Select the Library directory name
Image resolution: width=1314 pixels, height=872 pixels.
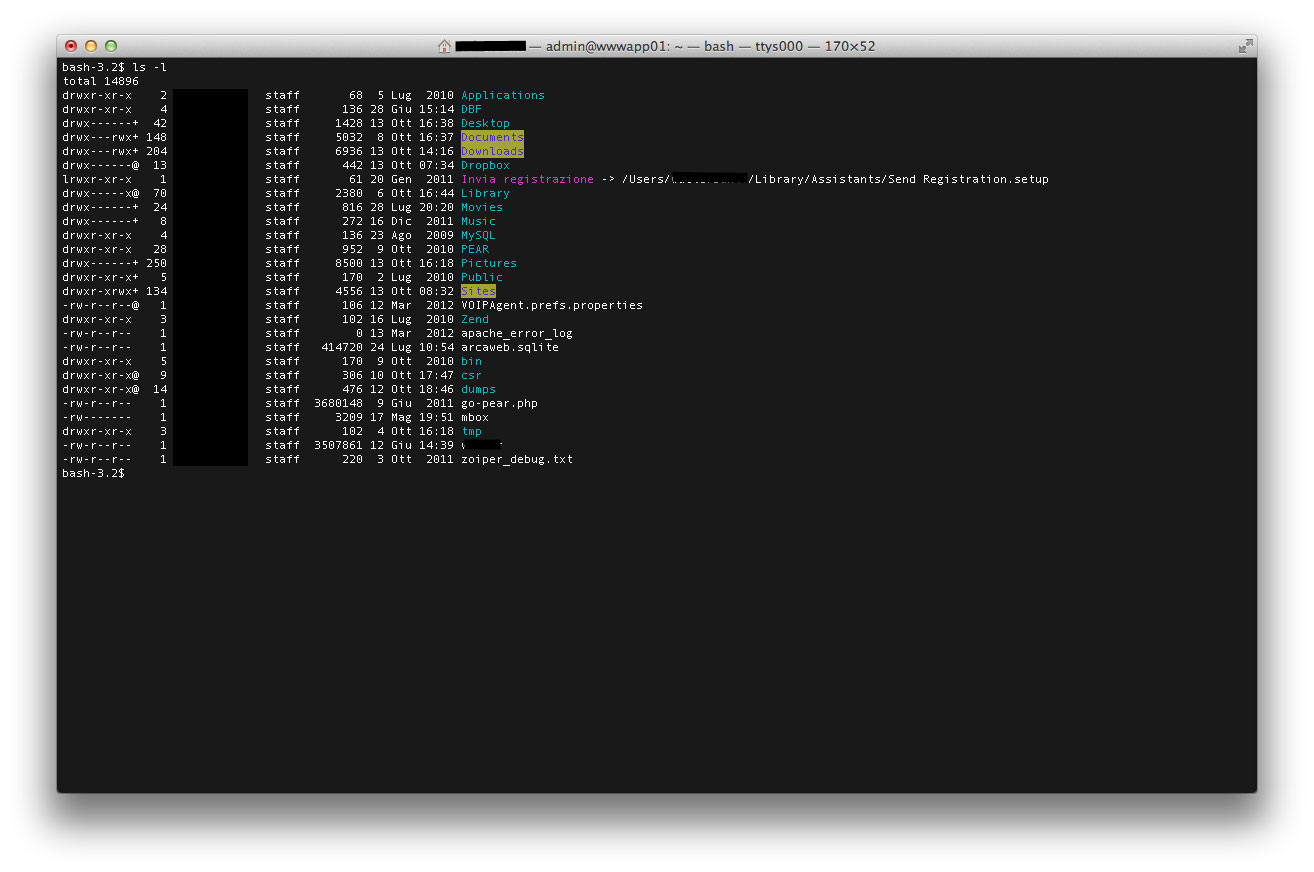click(x=485, y=193)
